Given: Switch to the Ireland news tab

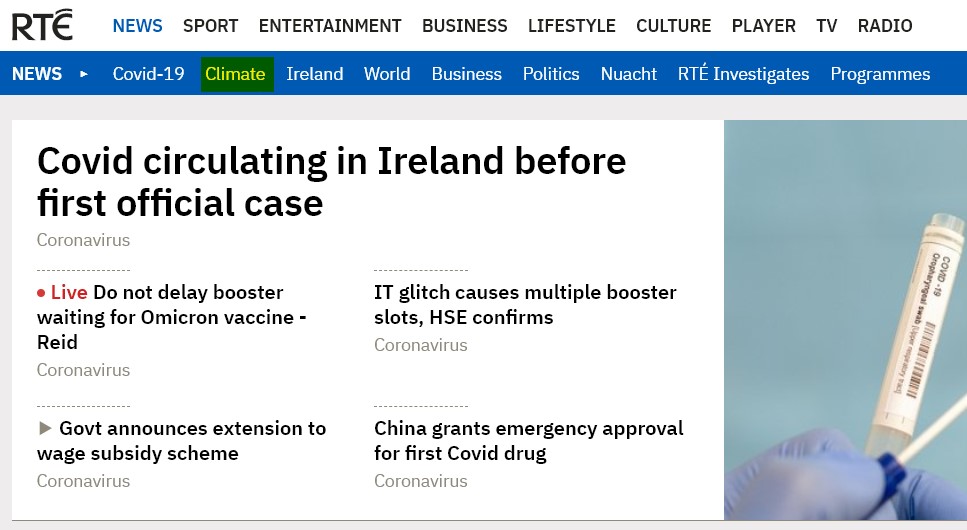Looking at the screenshot, I should click(x=314, y=74).
